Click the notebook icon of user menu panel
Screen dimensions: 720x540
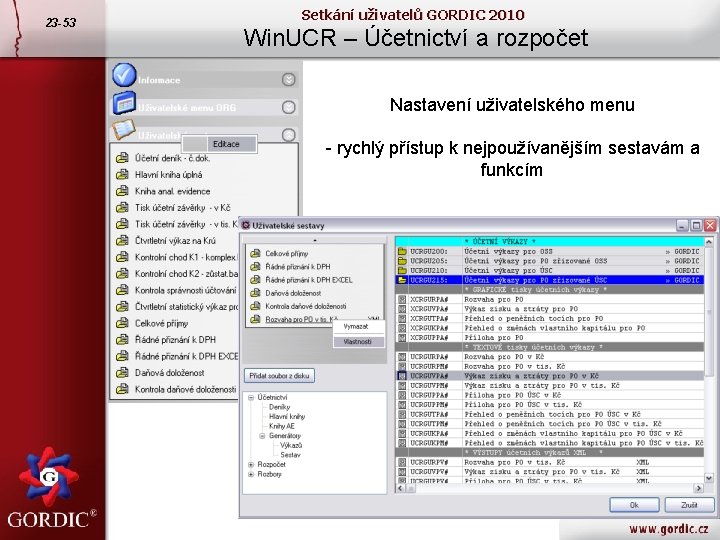point(124,129)
